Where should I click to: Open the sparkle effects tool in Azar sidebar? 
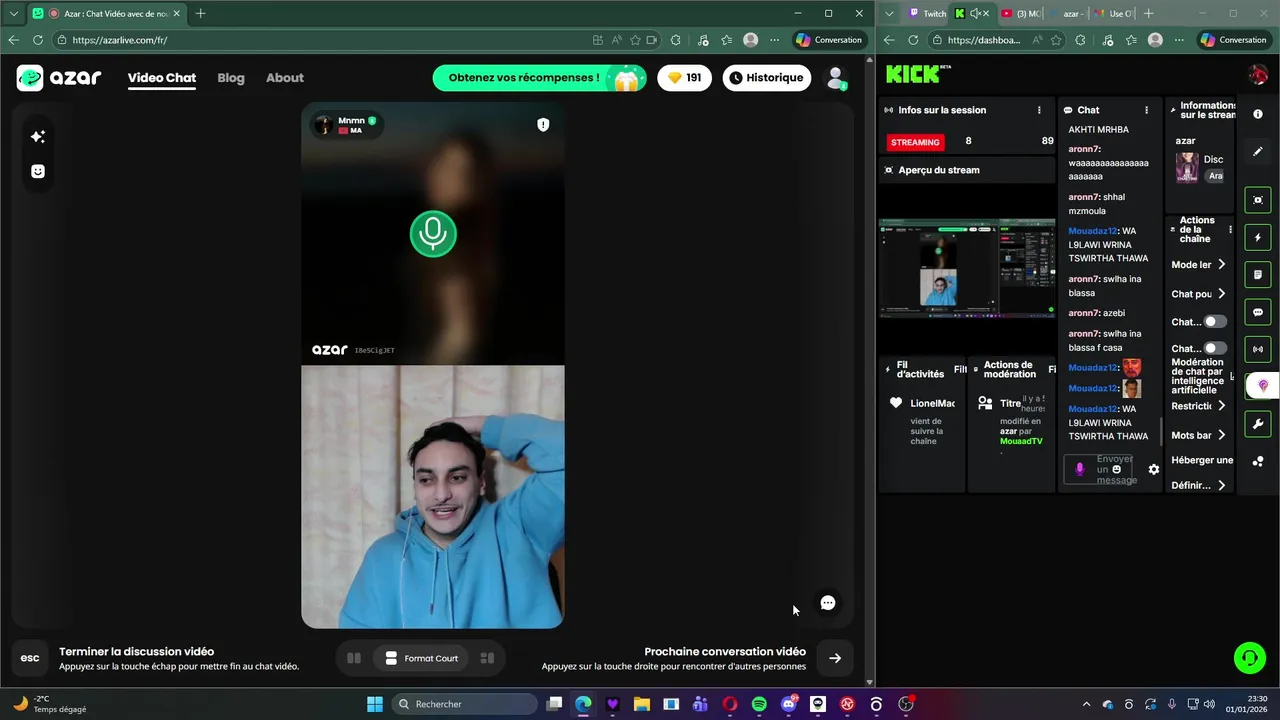point(38,137)
